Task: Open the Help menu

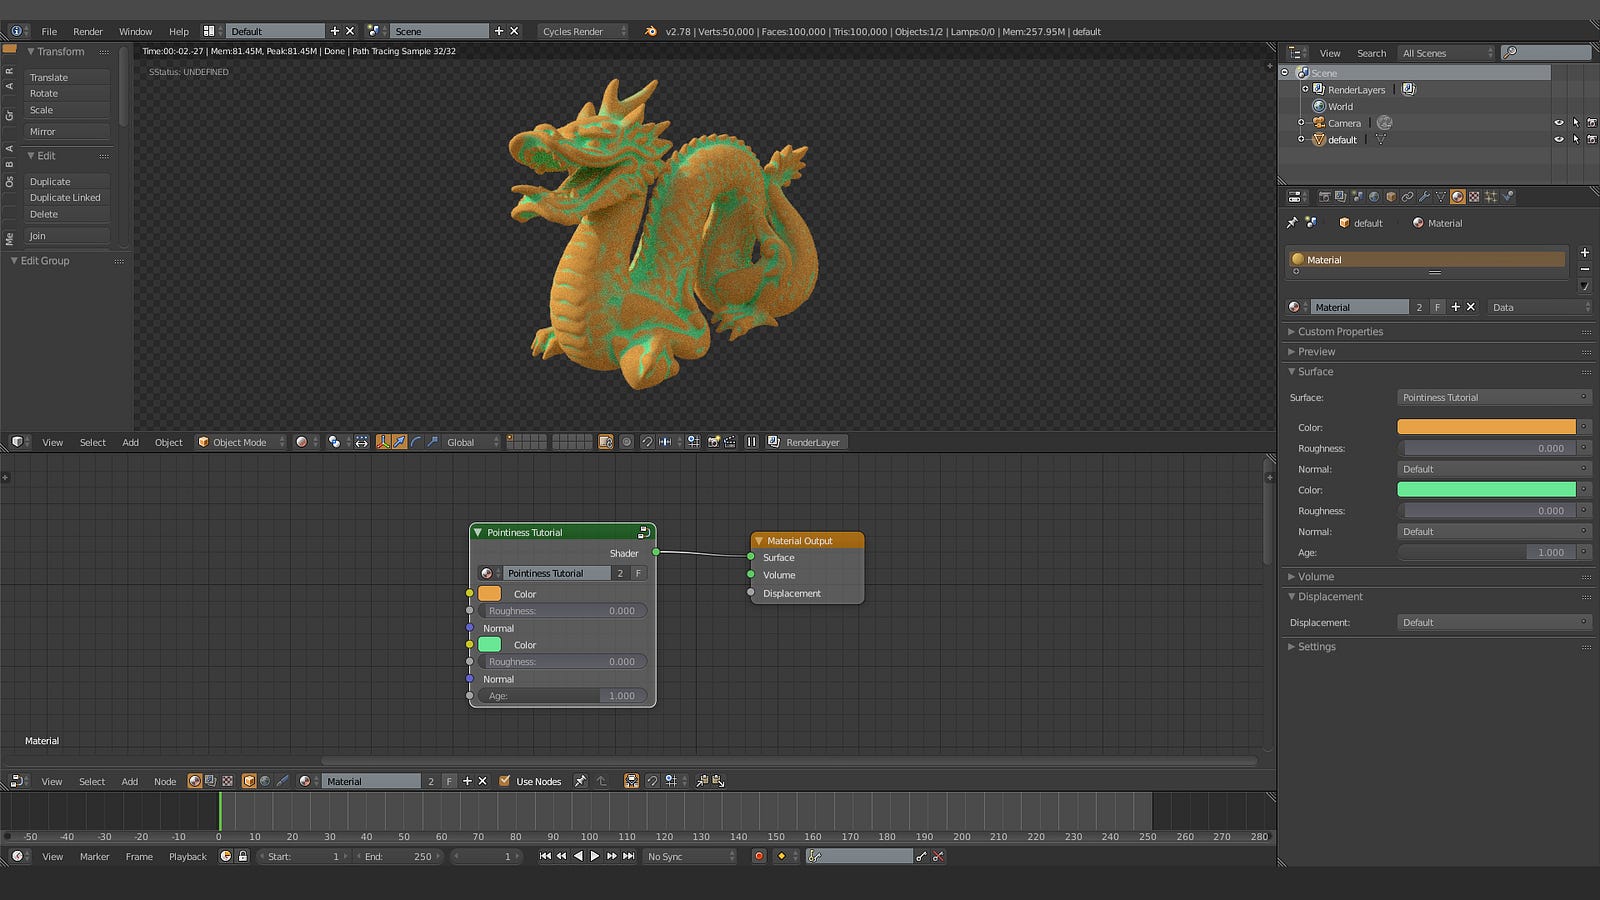Action: click(179, 31)
